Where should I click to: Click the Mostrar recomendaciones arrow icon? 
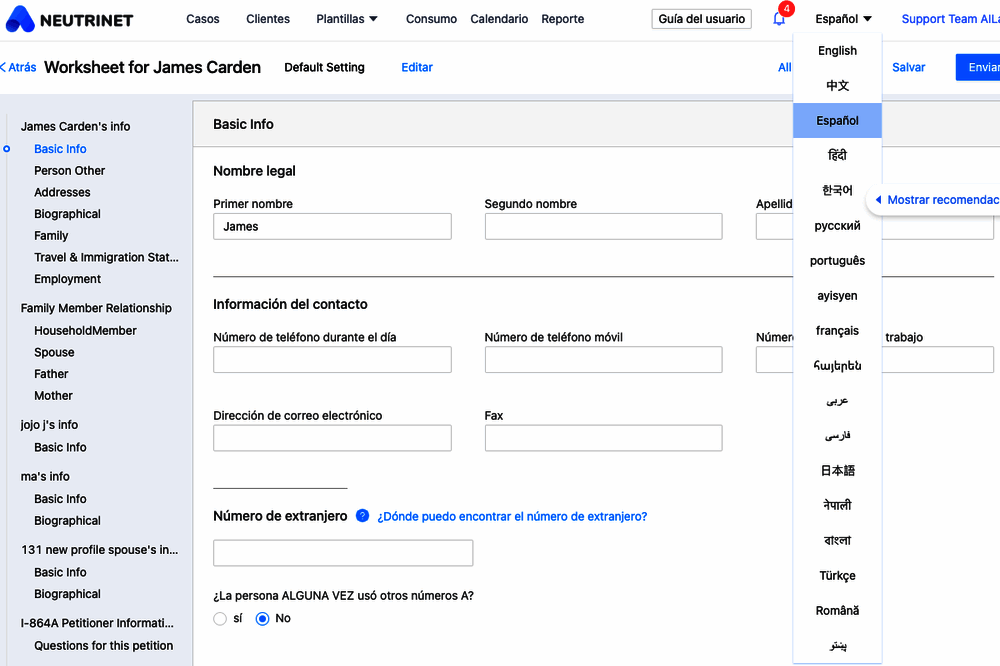coord(878,200)
